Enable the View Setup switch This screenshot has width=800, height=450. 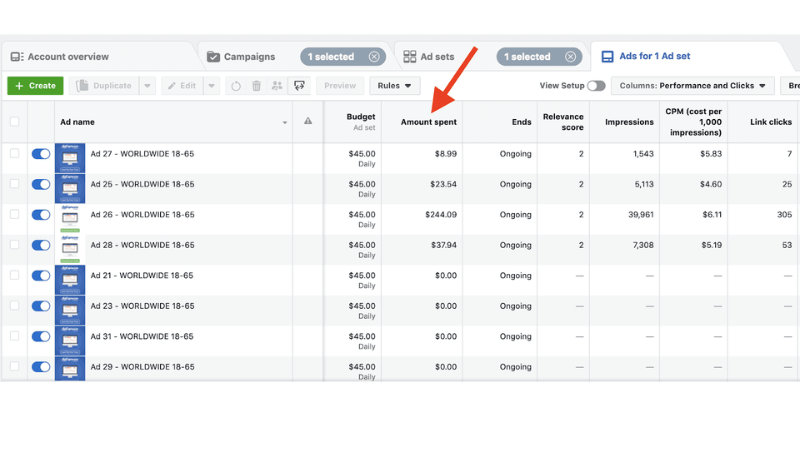point(596,86)
